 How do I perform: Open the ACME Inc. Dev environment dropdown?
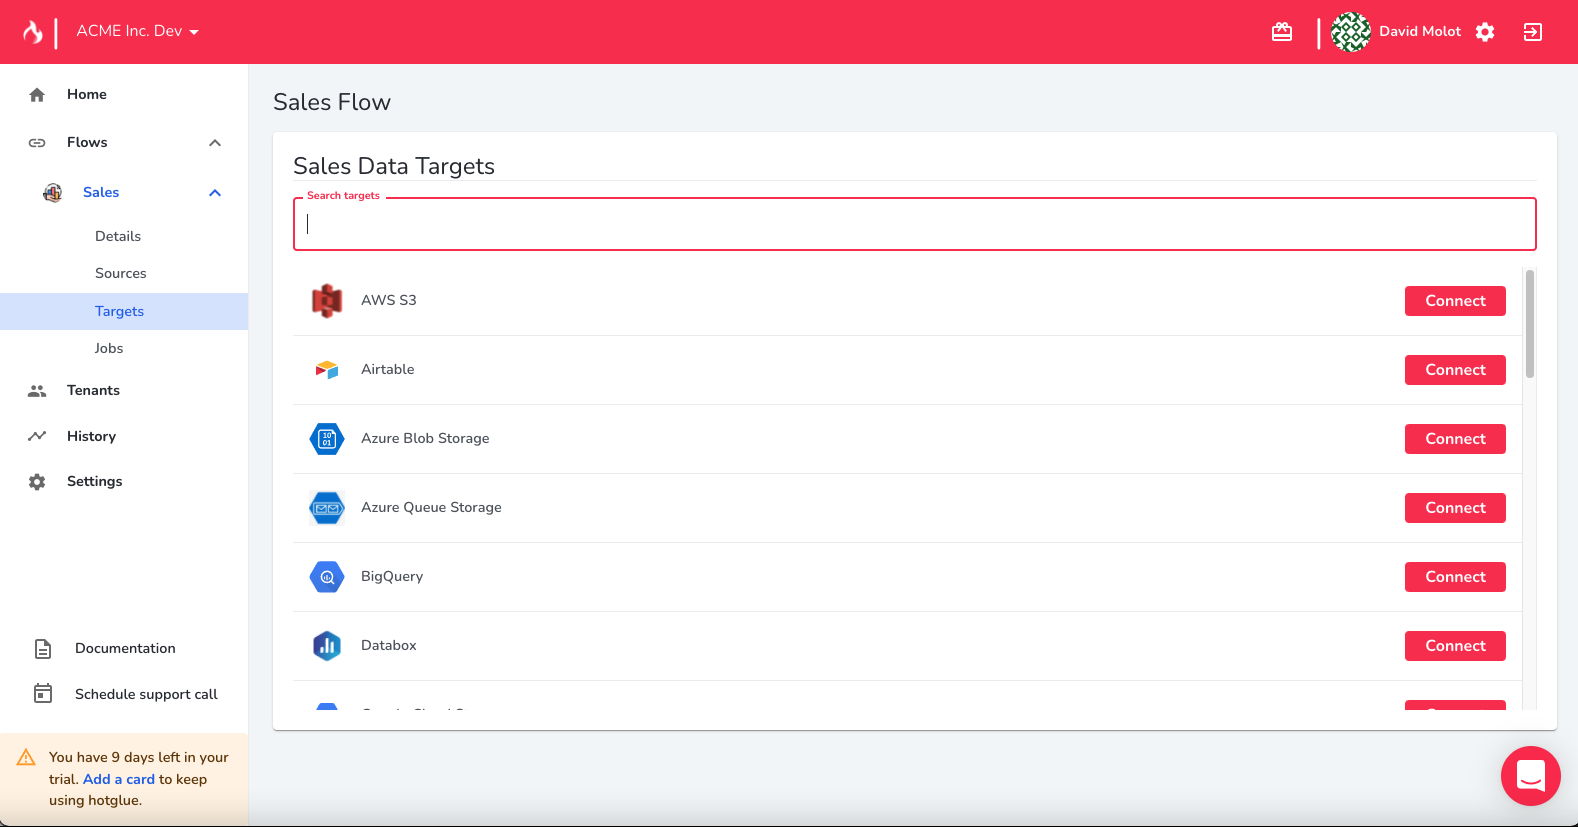pyautogui.click(x=137, y=31)
